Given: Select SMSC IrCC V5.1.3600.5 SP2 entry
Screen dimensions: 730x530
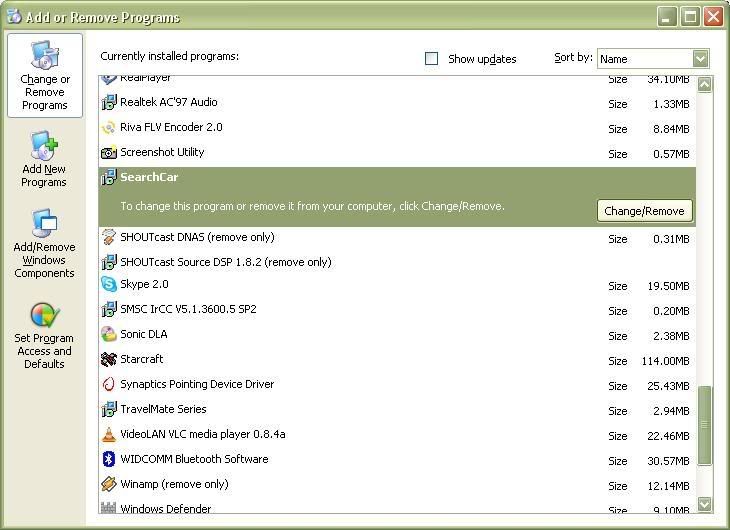Looking at the screenshot, I should [397, 310].
